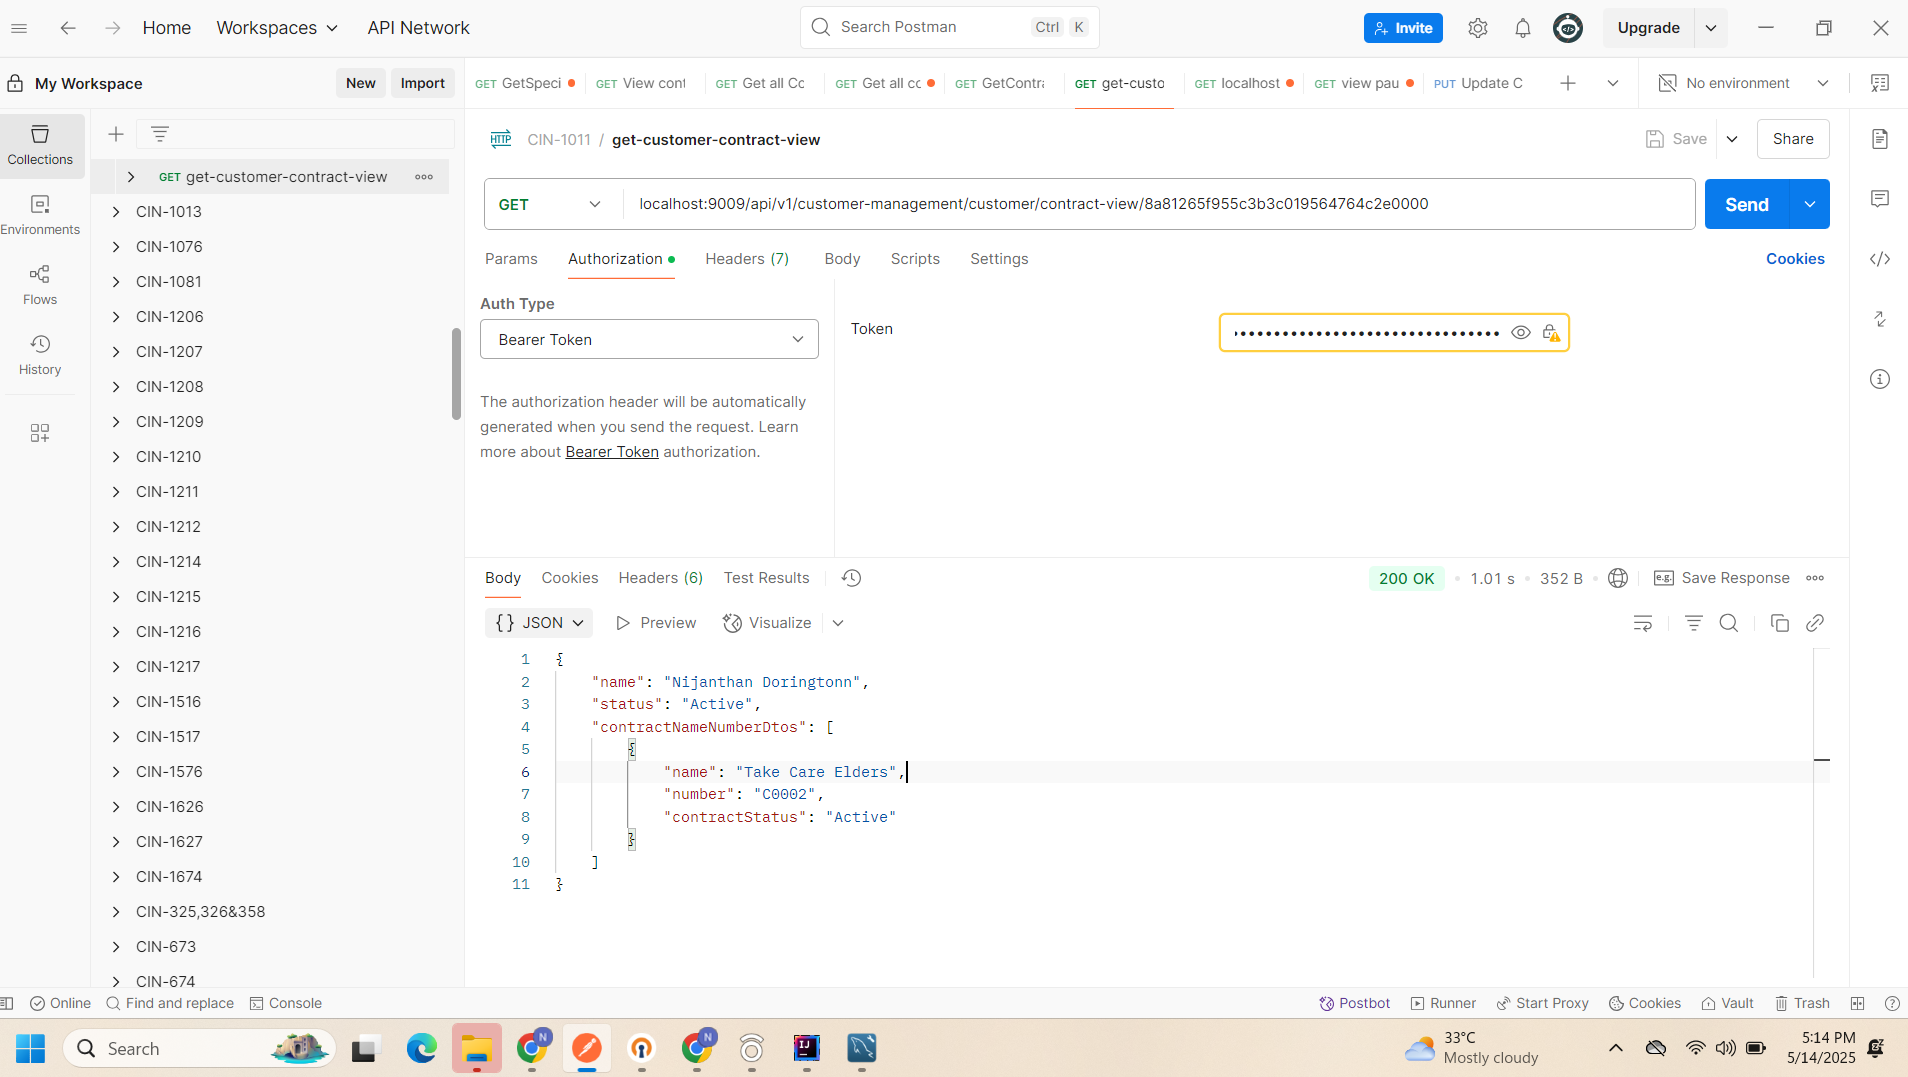The image size is (1908, 1077).
Task: Open the No environment dropdown
Action: (1744, 83)
